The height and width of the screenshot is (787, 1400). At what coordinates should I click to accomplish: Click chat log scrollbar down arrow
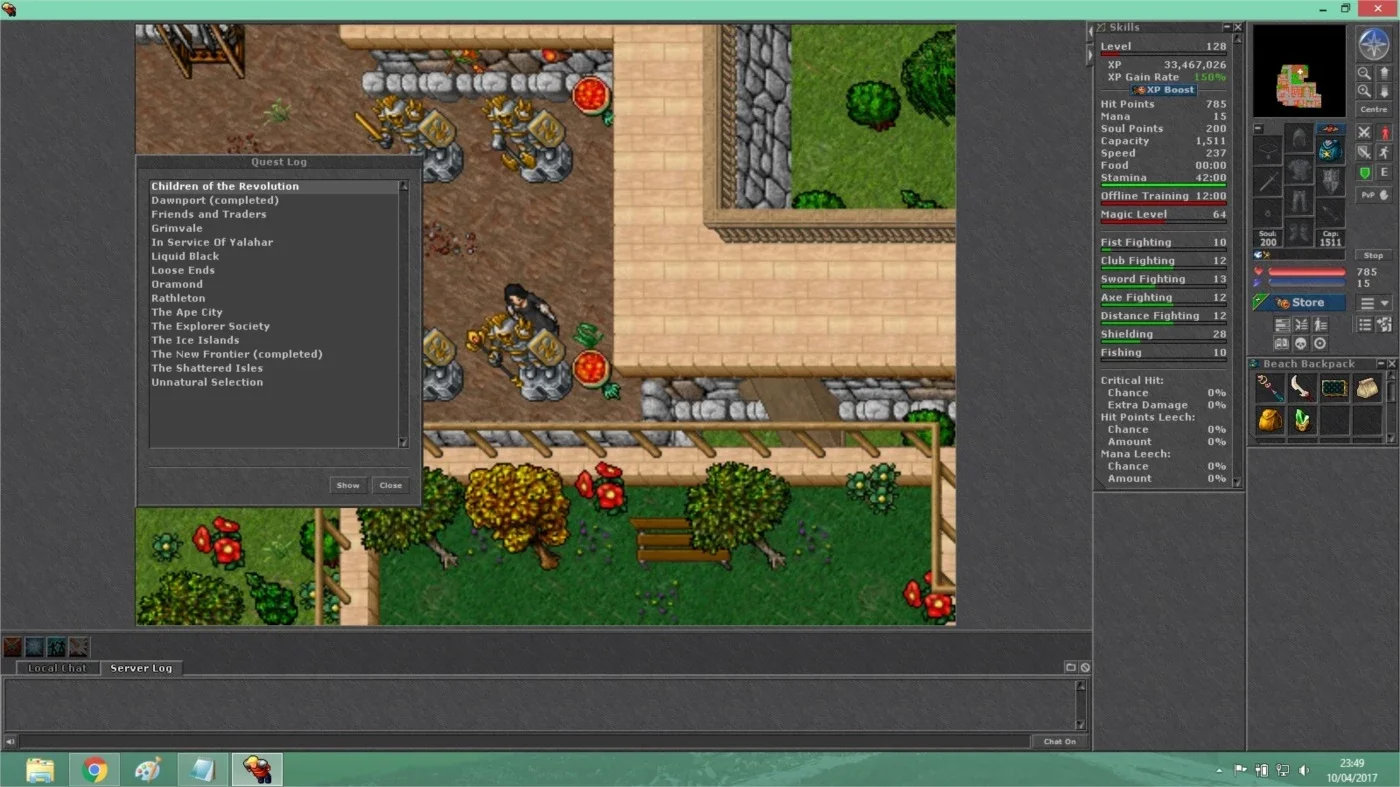pos(1080,725)
